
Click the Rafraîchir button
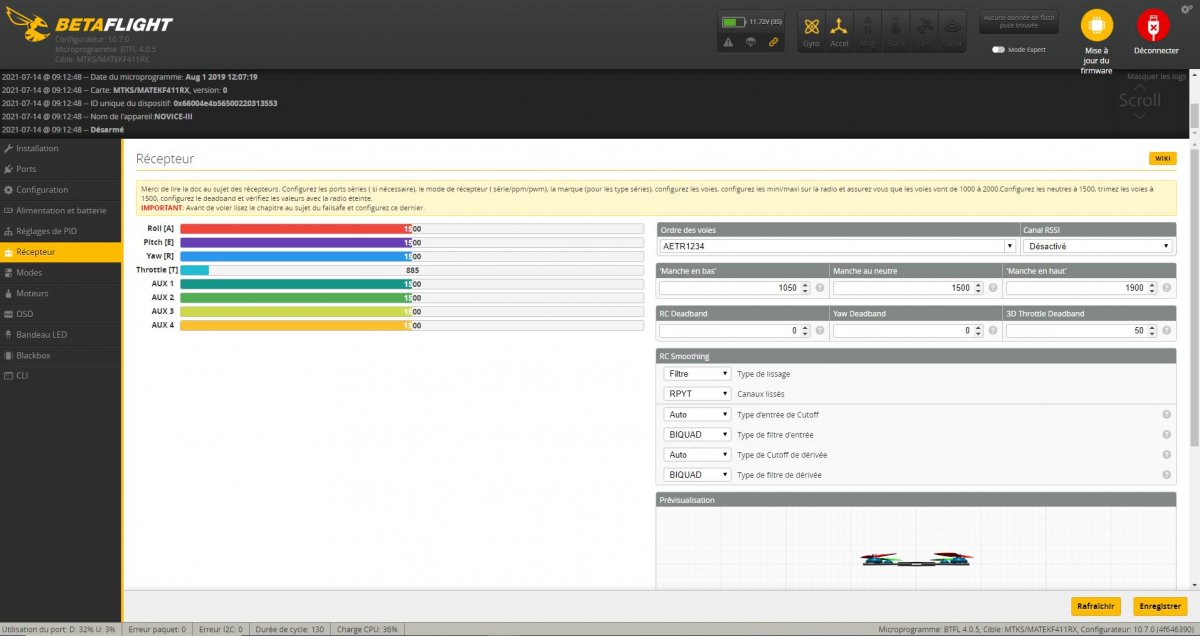(x=1097, y=606)
